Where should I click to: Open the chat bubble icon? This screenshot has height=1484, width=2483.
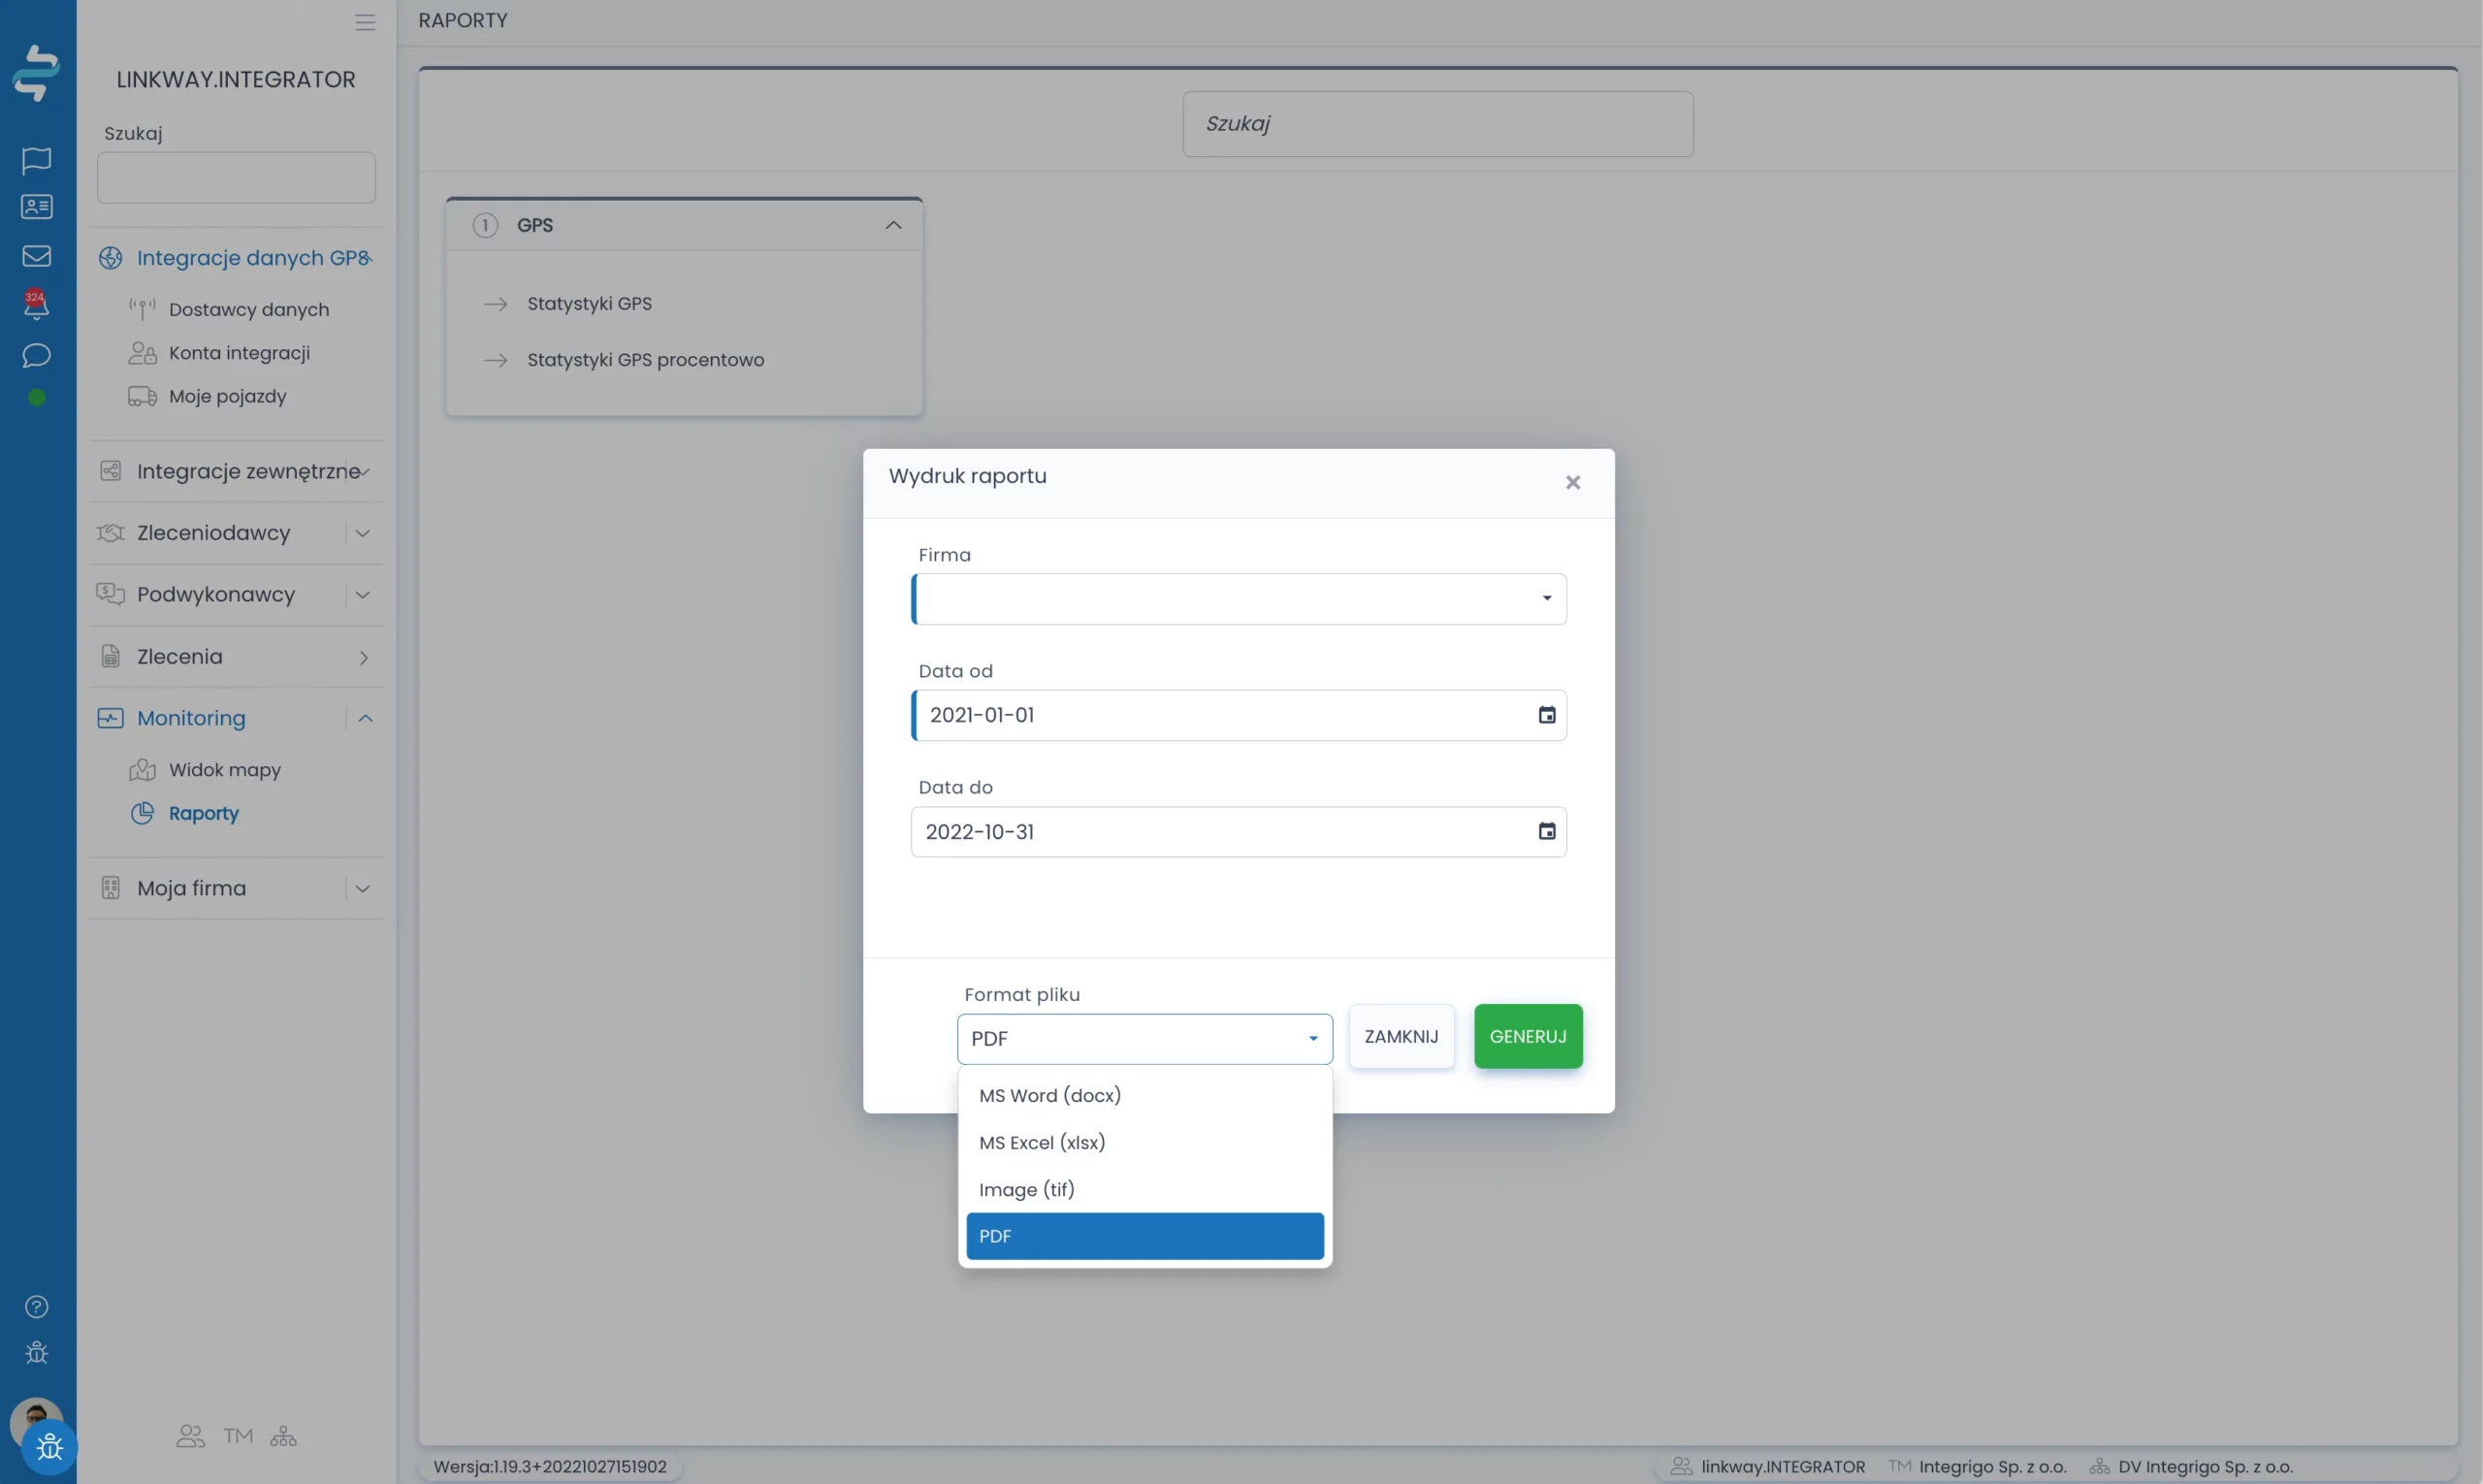[37, 355]
